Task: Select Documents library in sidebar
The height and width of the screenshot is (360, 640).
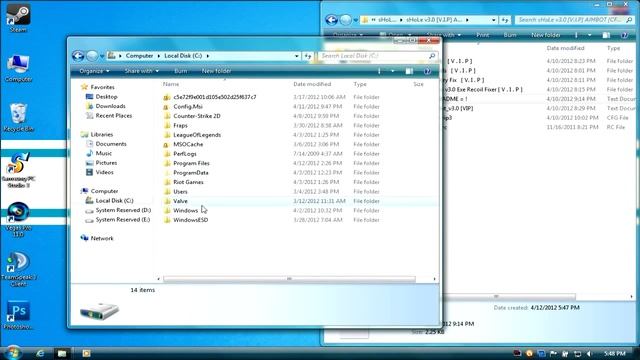Action: 106,144
